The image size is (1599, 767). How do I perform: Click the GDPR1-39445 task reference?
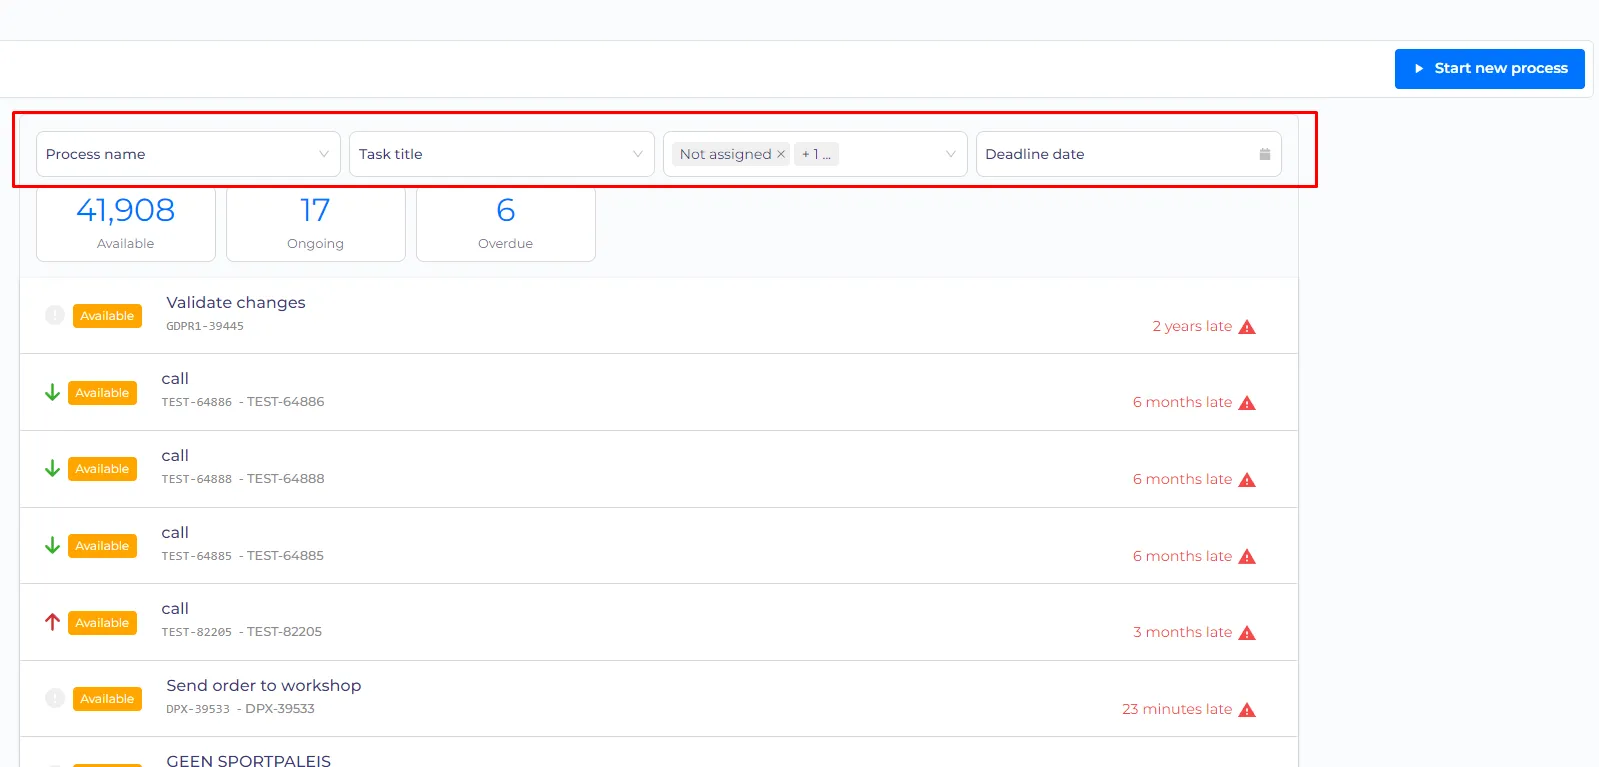click(x=205, y=326)
